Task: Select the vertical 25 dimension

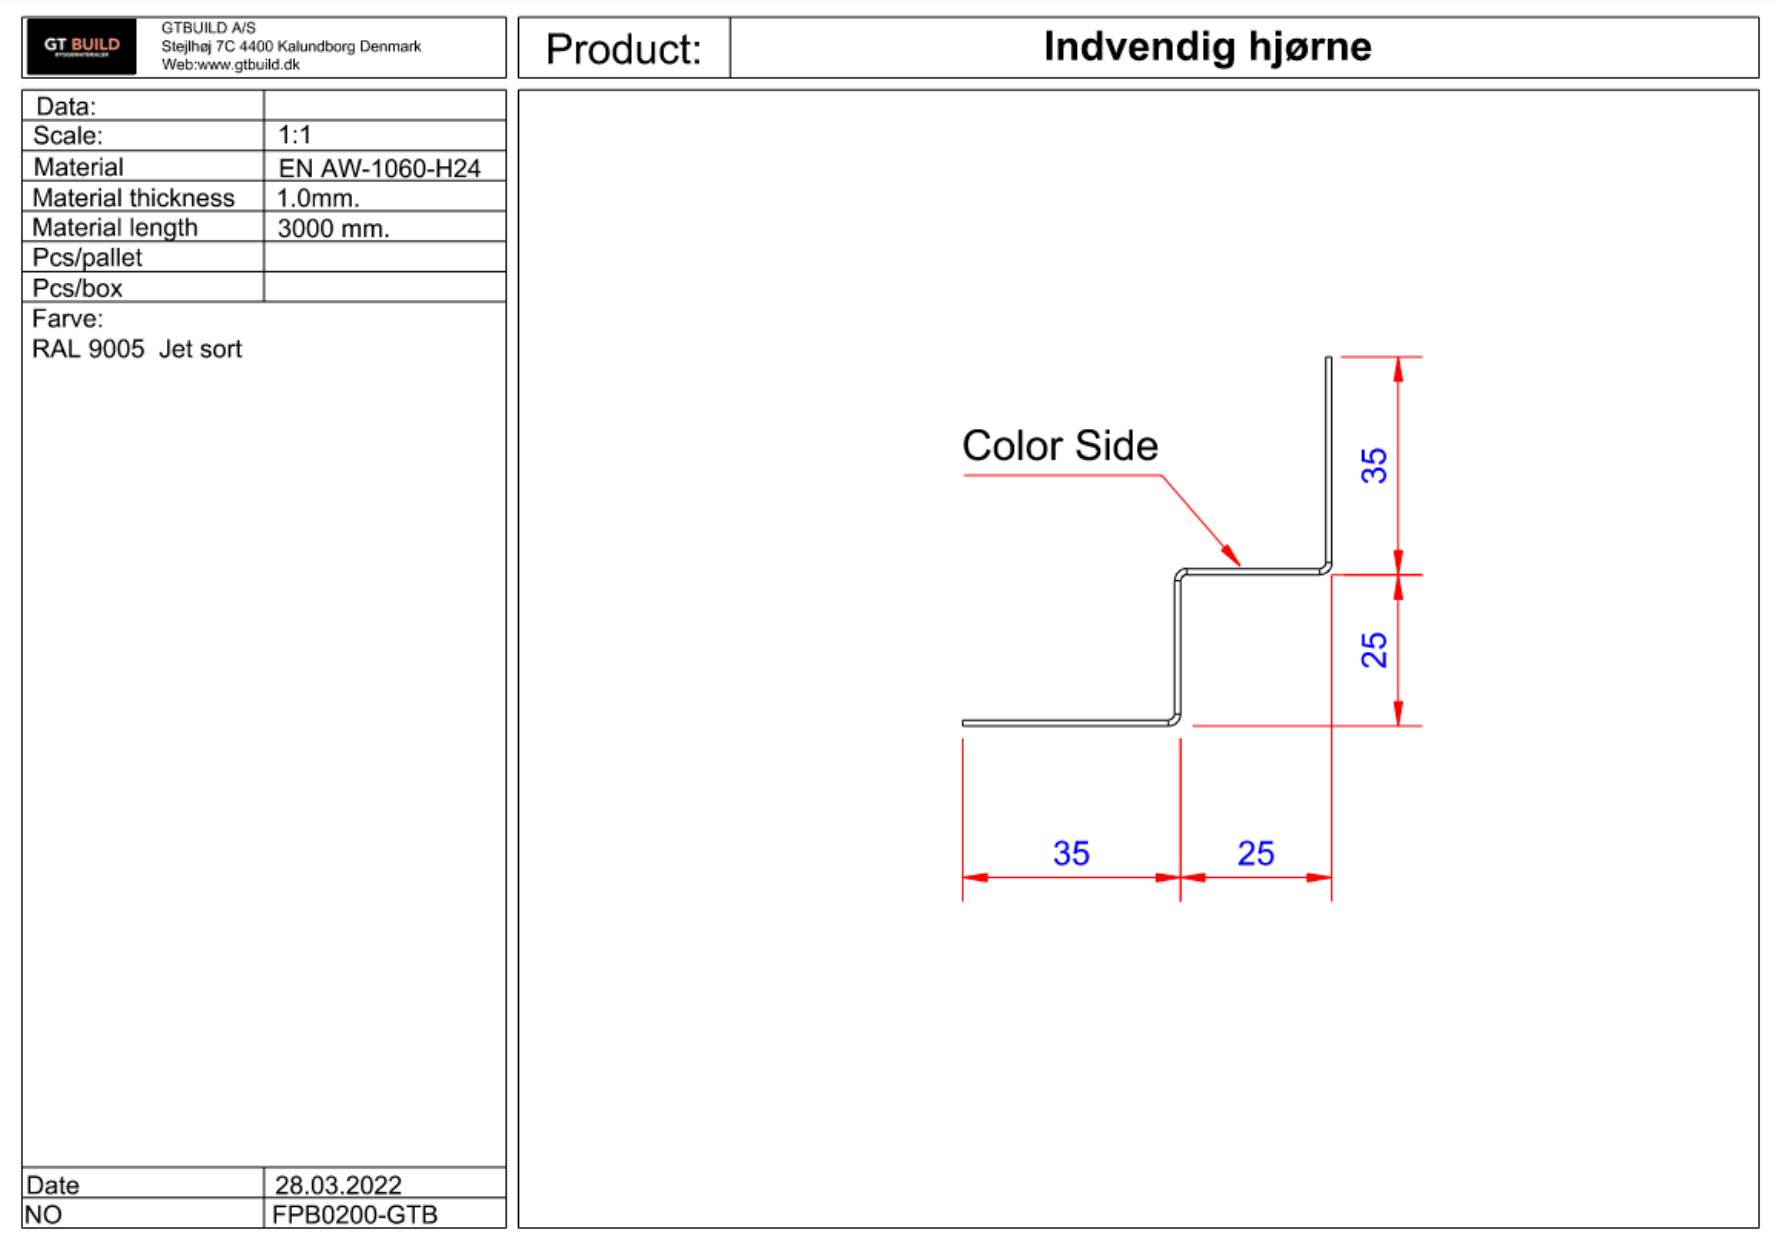Action: click(x=1374, y=650)
